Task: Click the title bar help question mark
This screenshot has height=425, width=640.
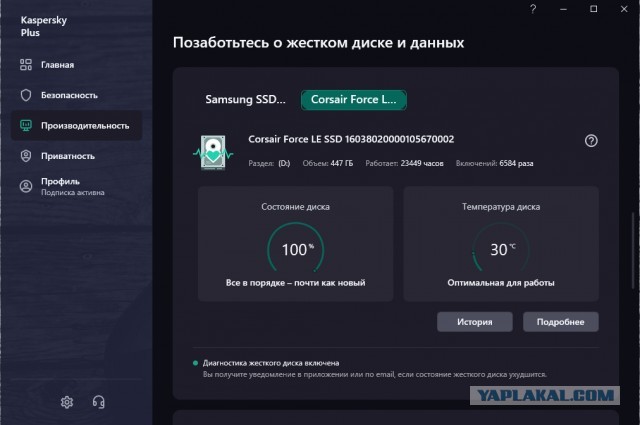Action: click(x=533, y=9)
